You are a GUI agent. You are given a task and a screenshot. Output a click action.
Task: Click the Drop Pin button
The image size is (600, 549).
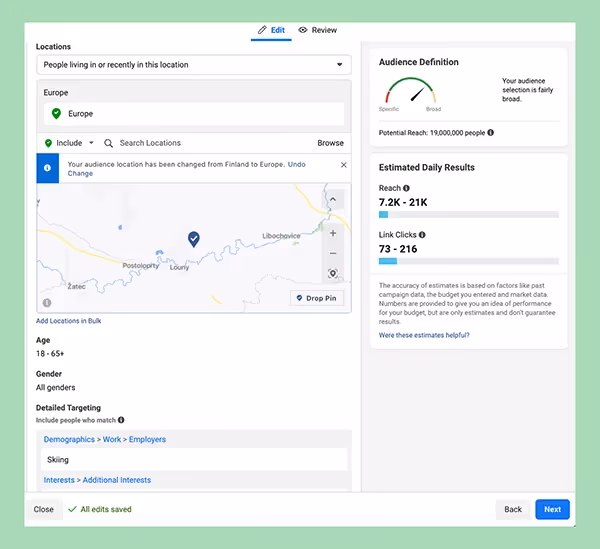click(x=317, y=298)
